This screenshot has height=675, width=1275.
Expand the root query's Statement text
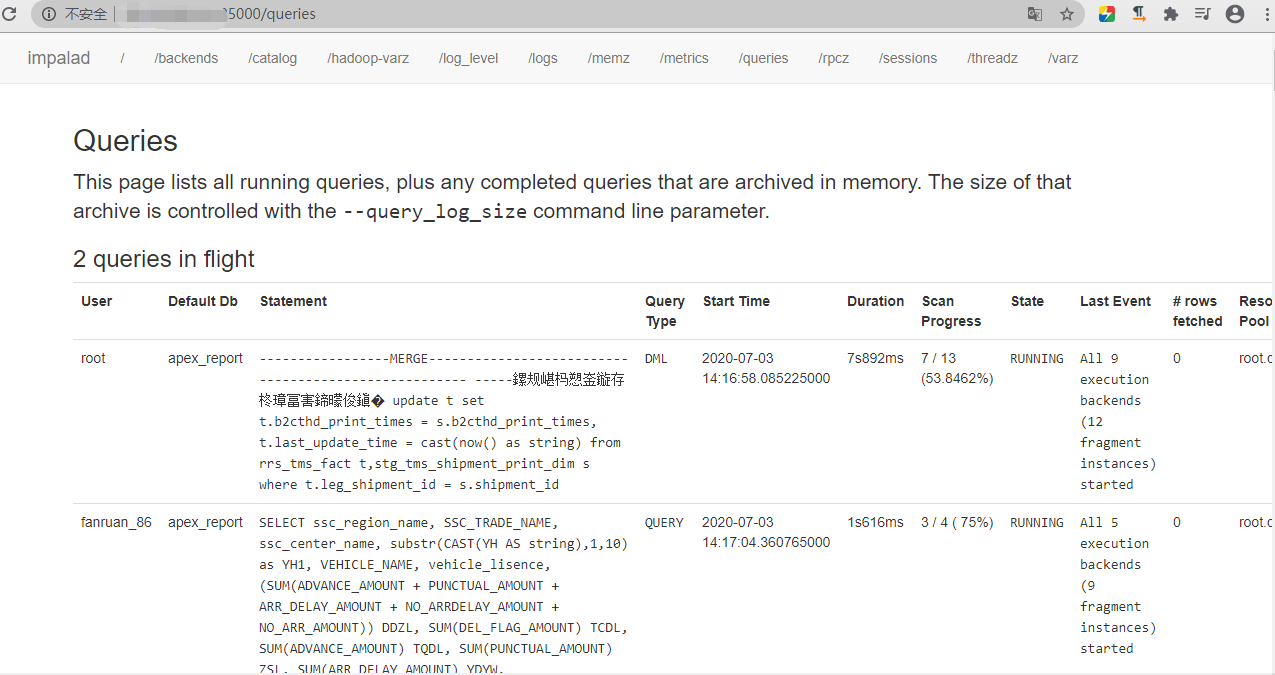pyautogui.click(x=443, y=420)
